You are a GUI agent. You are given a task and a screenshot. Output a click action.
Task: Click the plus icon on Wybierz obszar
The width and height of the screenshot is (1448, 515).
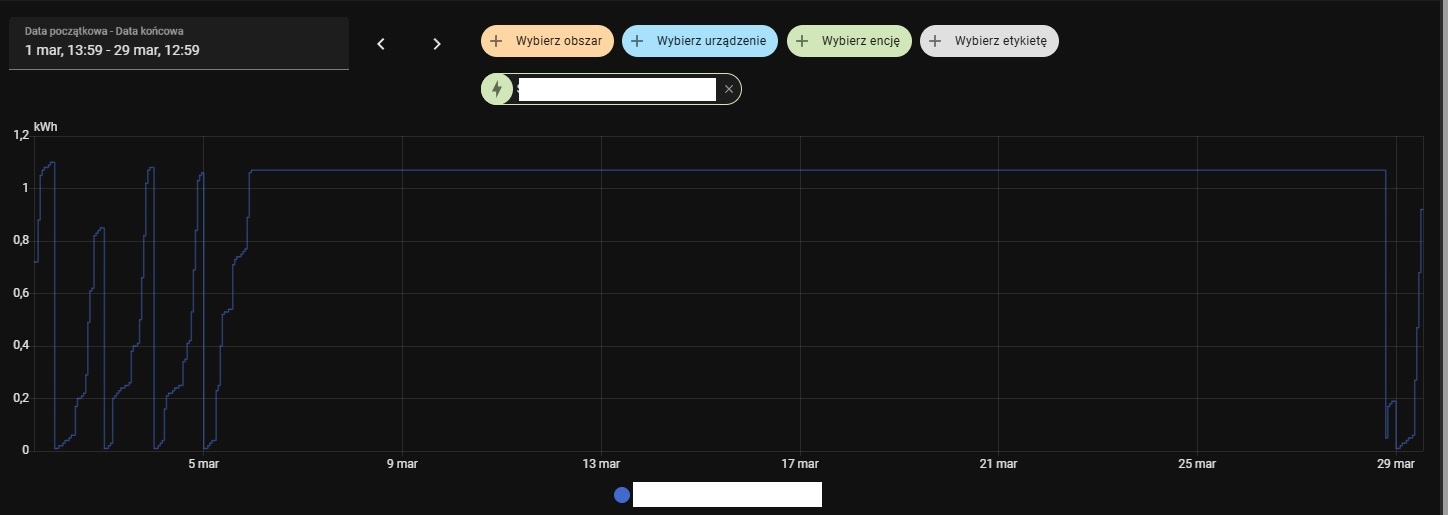496,41
